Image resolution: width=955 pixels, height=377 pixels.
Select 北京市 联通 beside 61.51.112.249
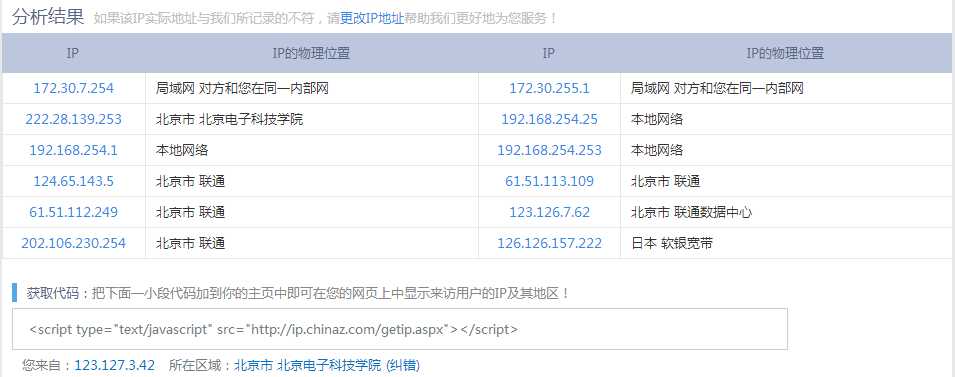point(190,213)
